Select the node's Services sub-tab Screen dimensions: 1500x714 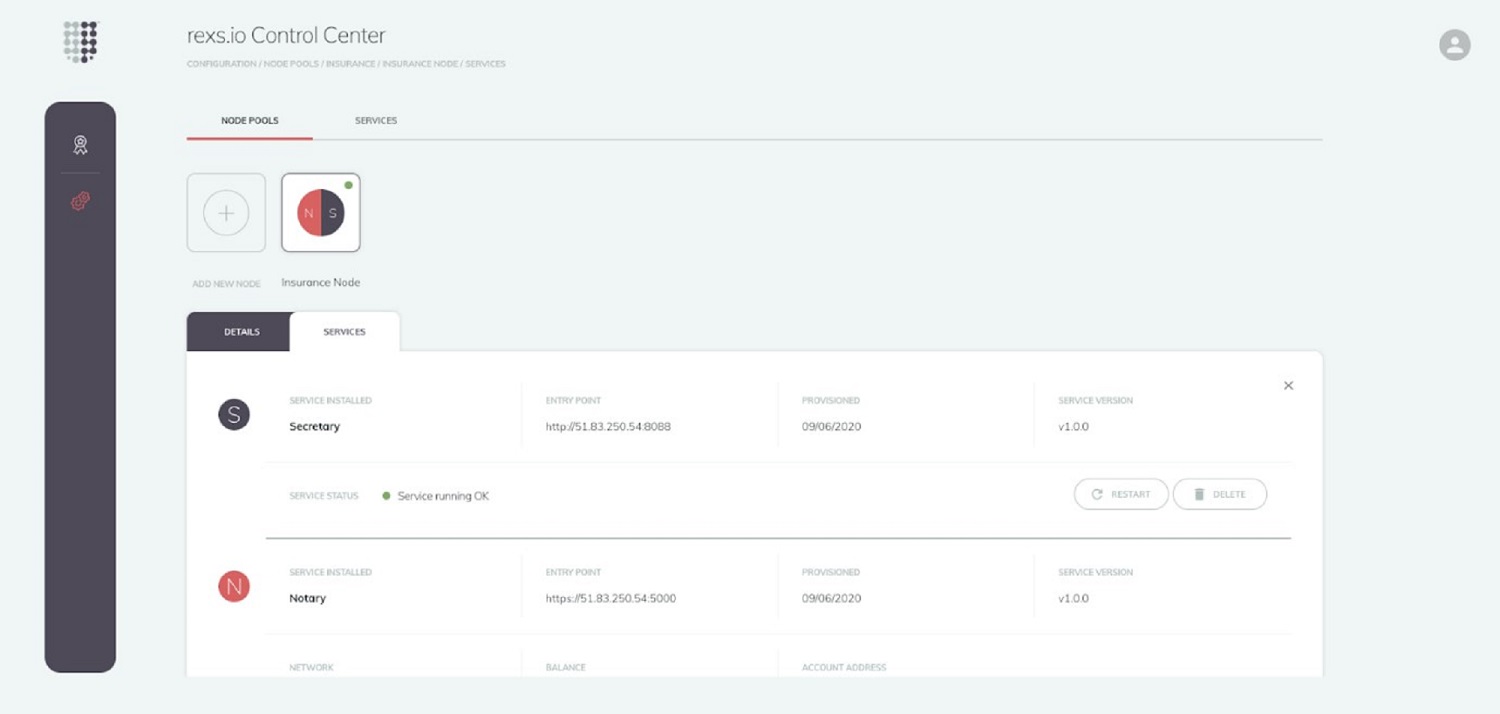(344, 332)
